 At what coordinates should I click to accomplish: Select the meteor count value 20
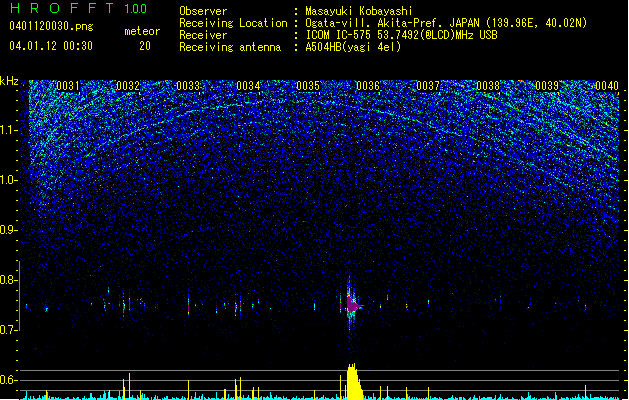145,46
